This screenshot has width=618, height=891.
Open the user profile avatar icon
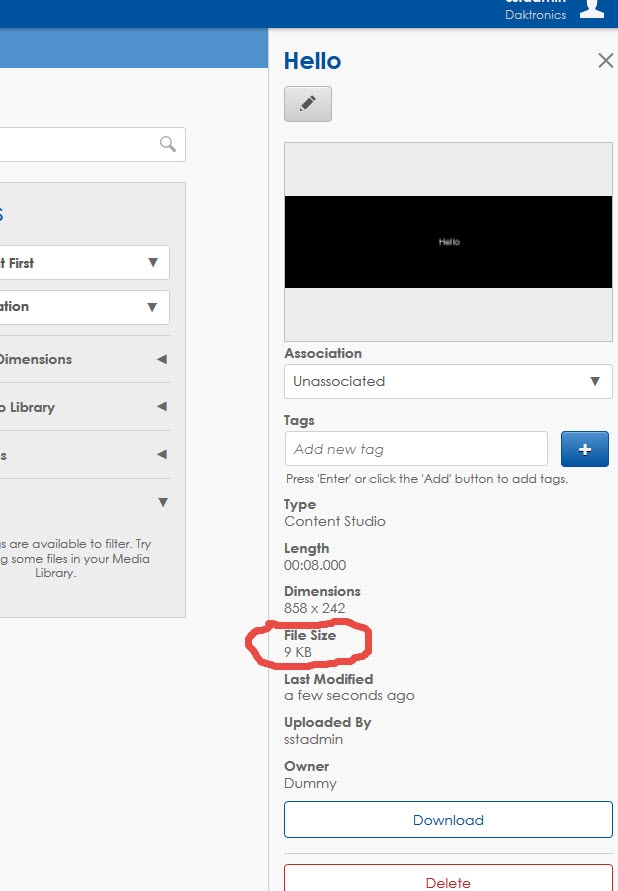(592, 9)
